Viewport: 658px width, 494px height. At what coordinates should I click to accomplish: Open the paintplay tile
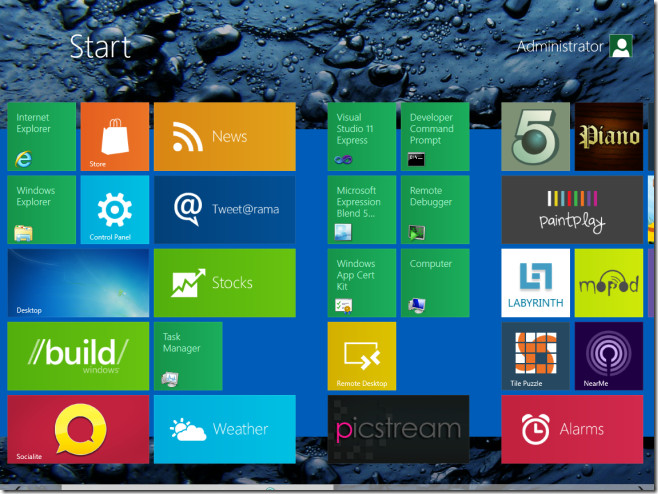pyautogui.click(x=572, y=209)
